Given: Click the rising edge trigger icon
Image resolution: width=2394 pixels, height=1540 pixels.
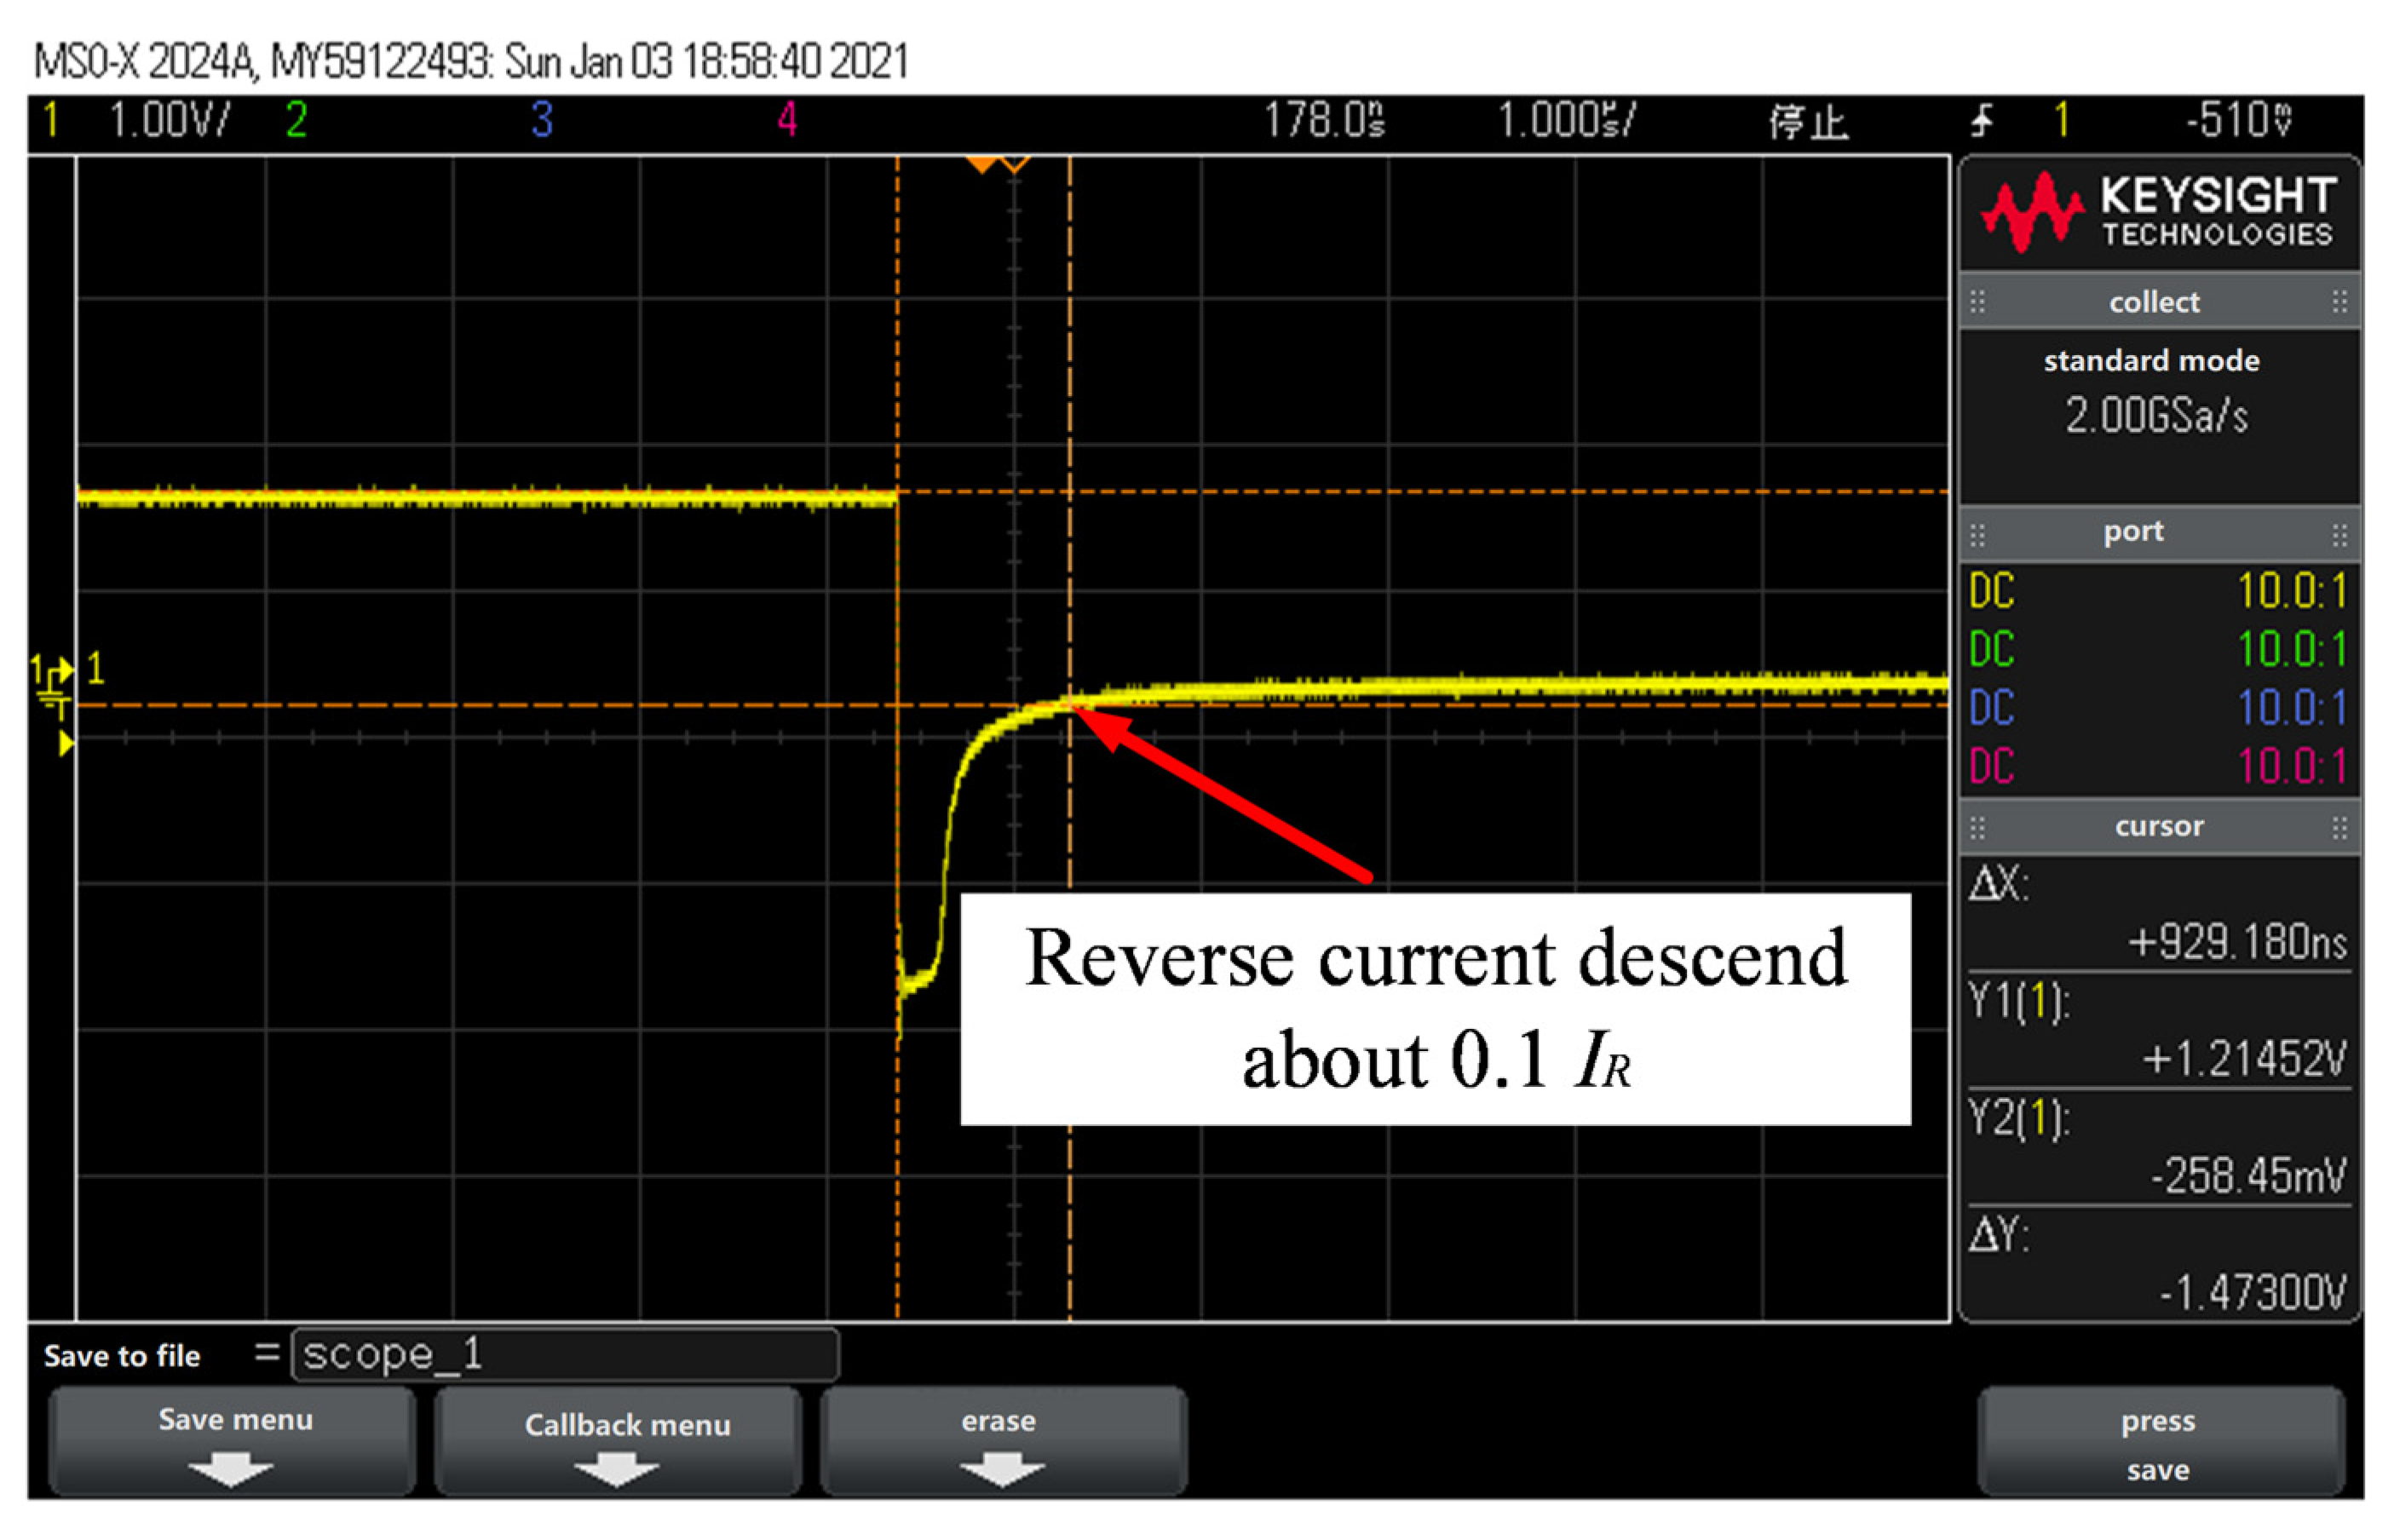Looking at the screenshot, I should click(1981, 121).
